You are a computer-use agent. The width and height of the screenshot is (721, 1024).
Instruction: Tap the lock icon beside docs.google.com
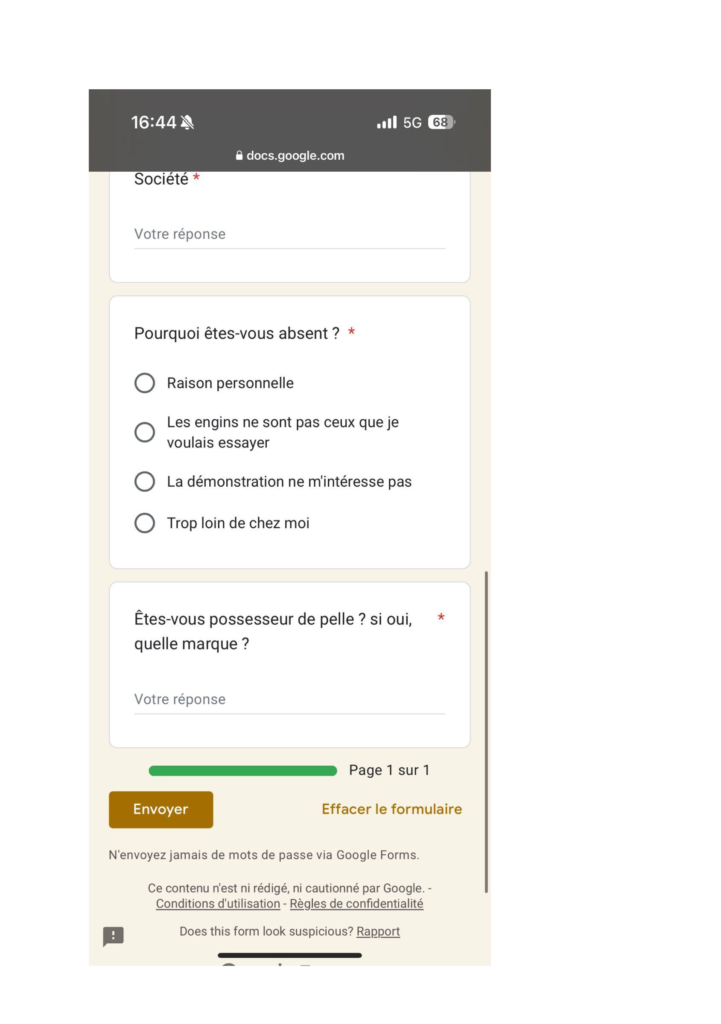click(239, 155)
